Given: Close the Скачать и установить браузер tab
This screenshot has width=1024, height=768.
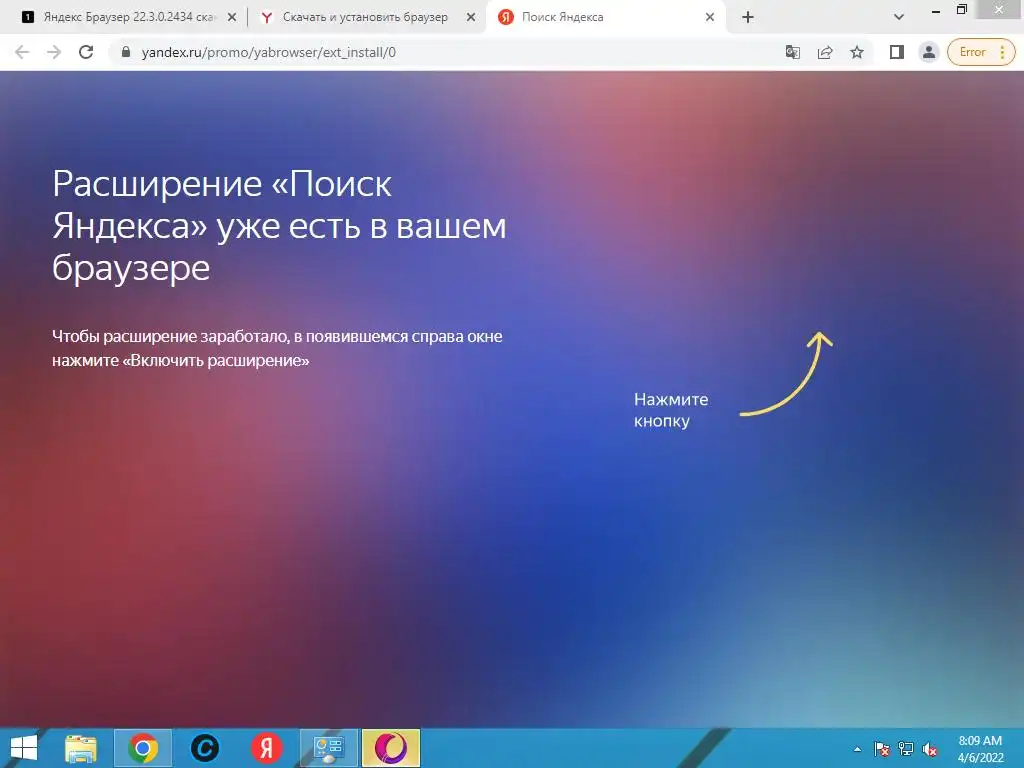Looking at the screenshot, I should pyautogui.click(x=471, y=18).
